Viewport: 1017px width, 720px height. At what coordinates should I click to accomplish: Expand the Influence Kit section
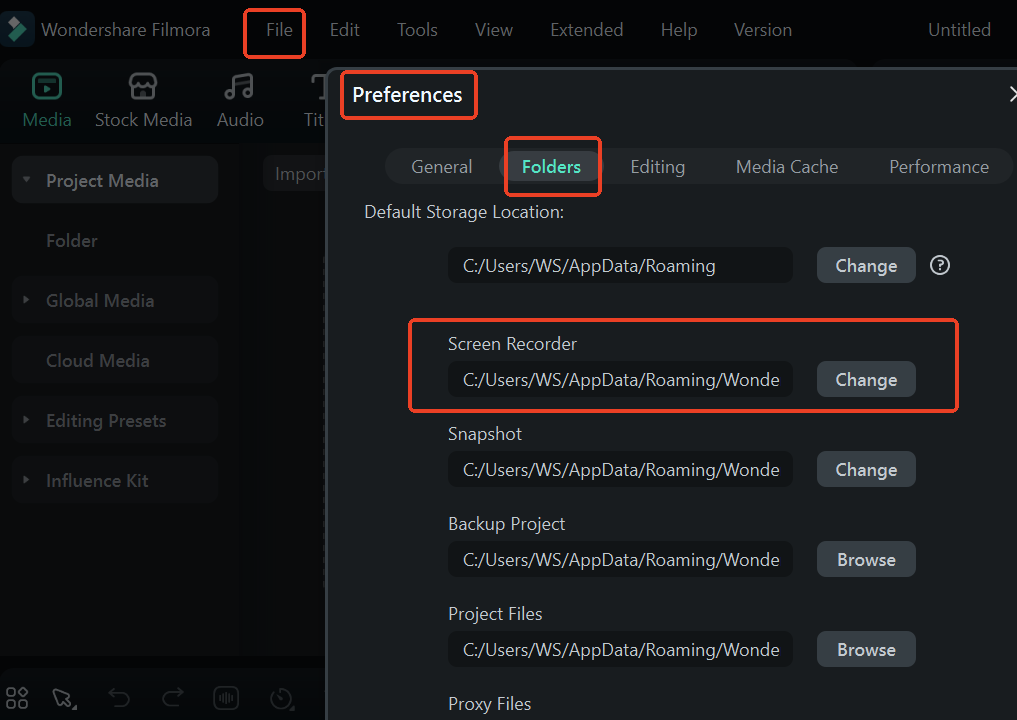pyautogui.click(x=26, y=480)
